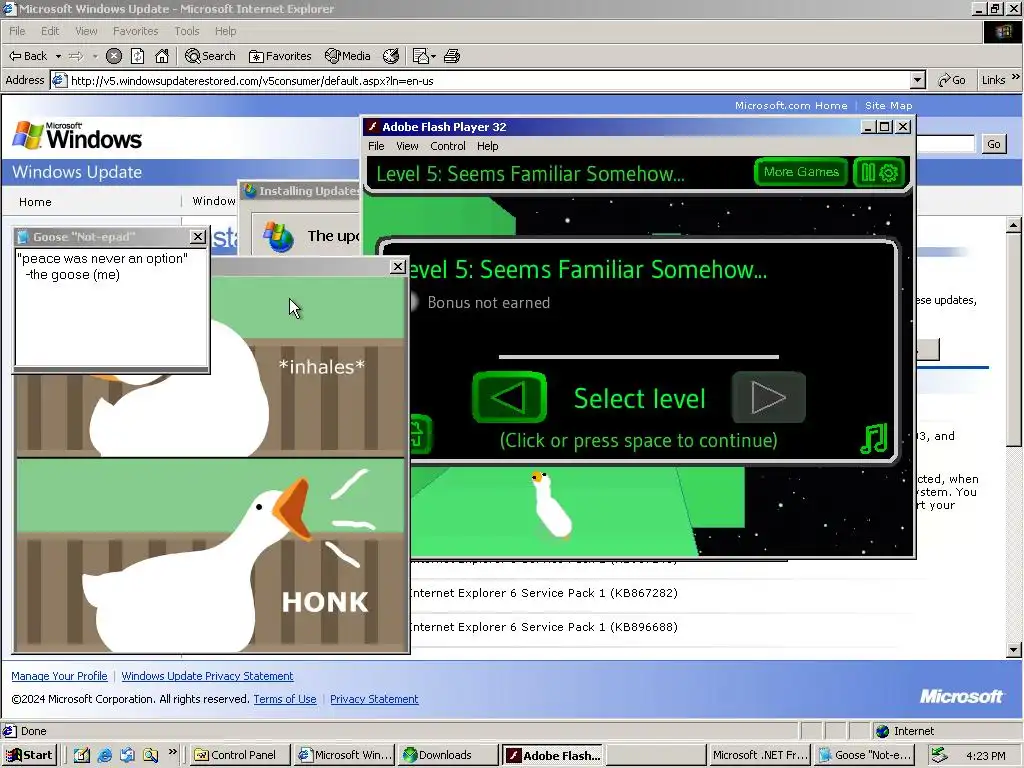Open the Back history dropdown arrow
1024x768 pixels.
coord(58,56)
